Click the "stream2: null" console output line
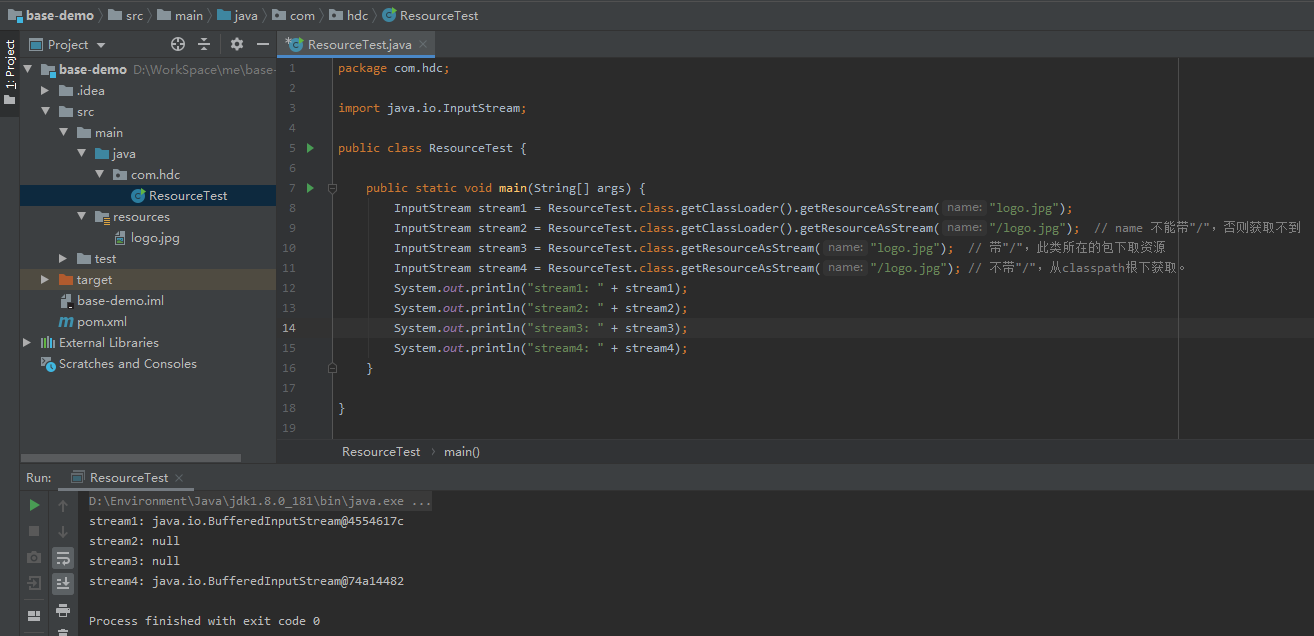This screenshot has height=636, width=1314. point(134,541)
